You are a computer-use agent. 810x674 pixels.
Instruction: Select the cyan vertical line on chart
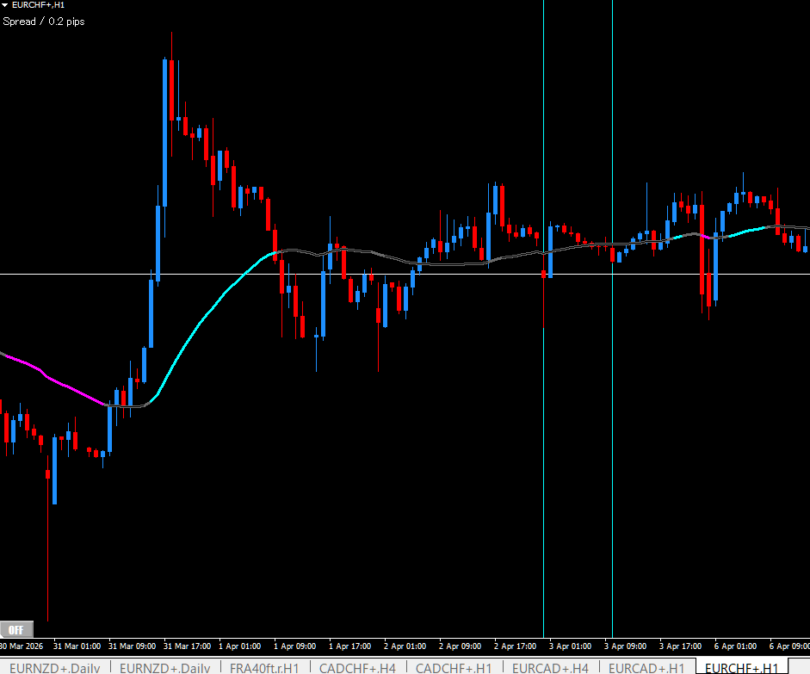coord(612,150)
